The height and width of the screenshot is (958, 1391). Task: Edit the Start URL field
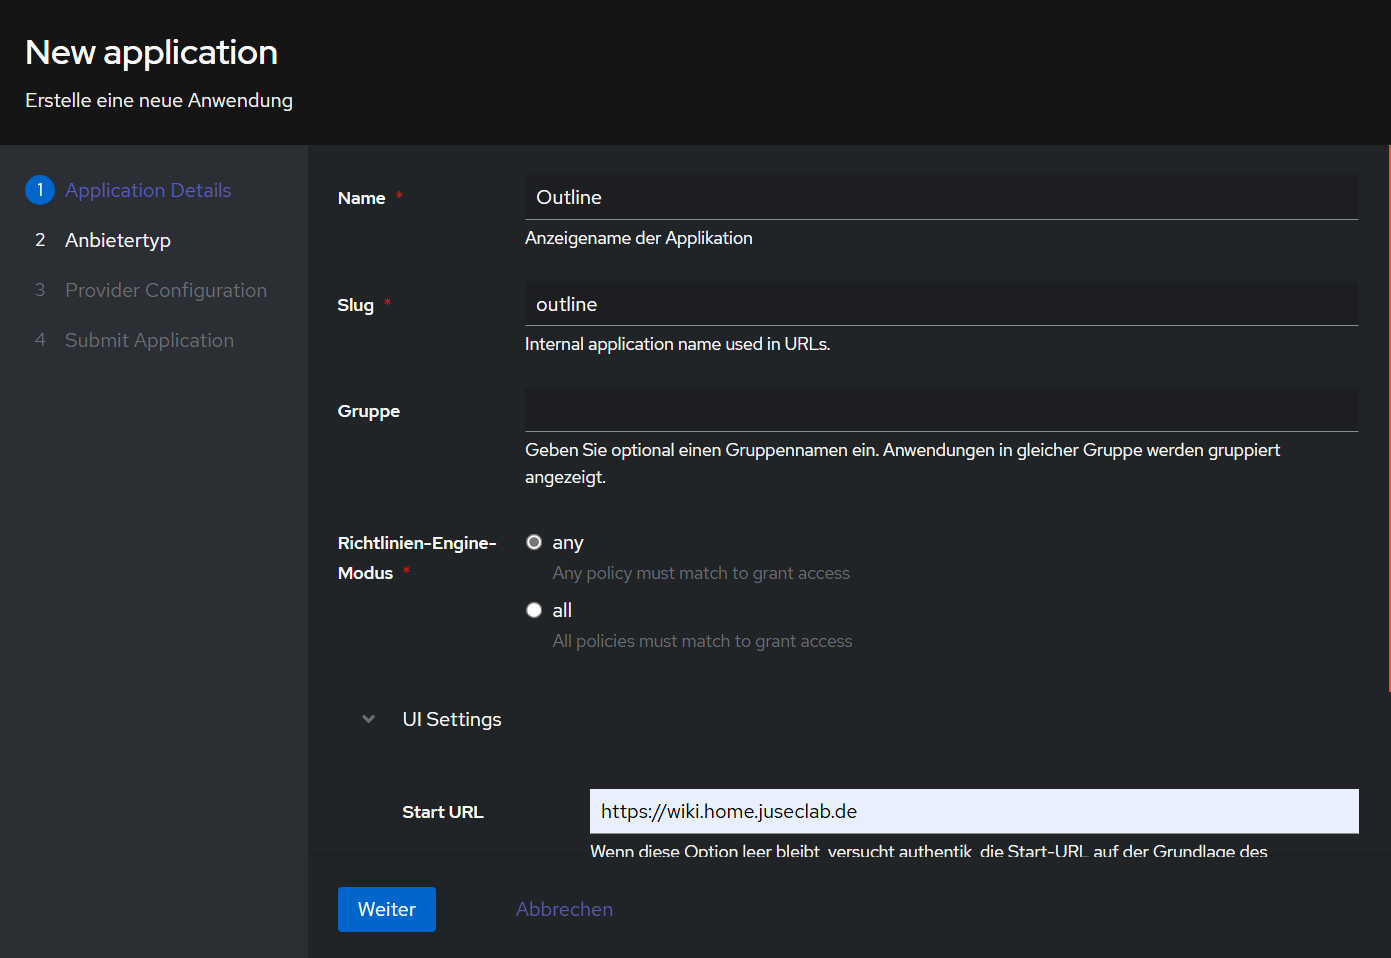click(974, 811)
